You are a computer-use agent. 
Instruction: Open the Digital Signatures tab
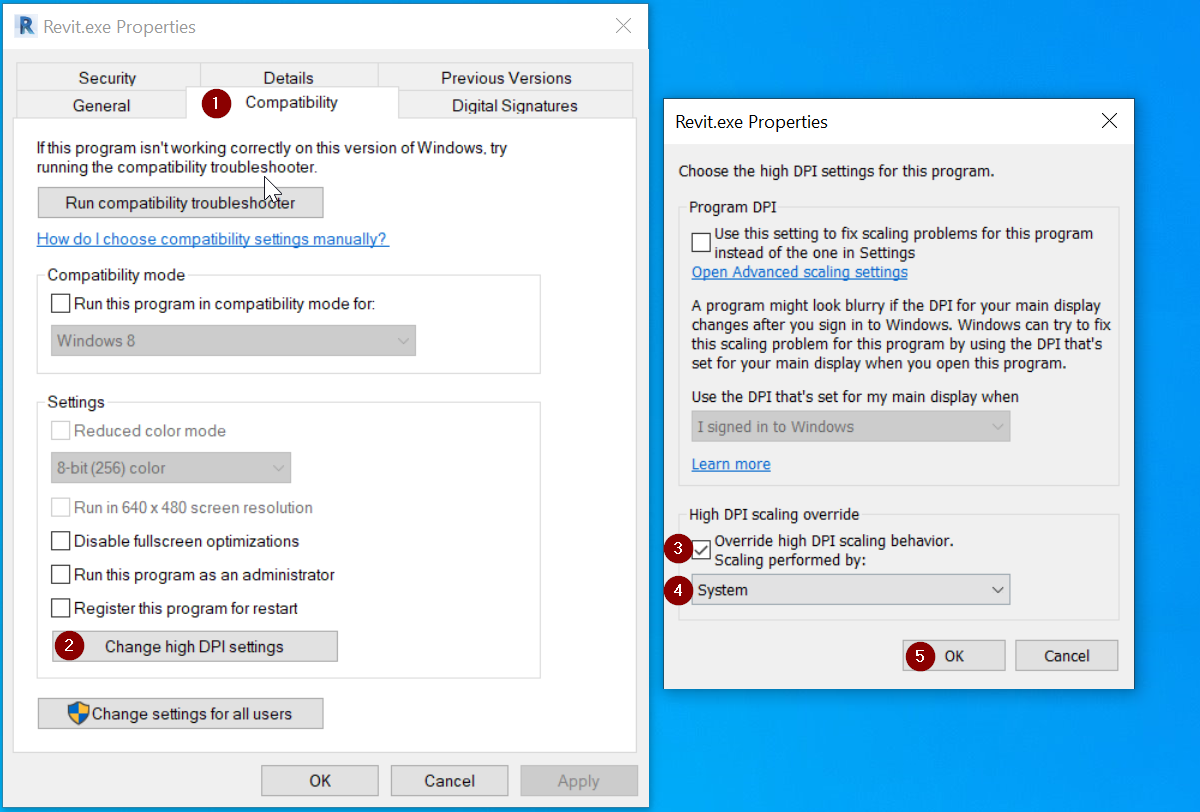tap(515, 105)
